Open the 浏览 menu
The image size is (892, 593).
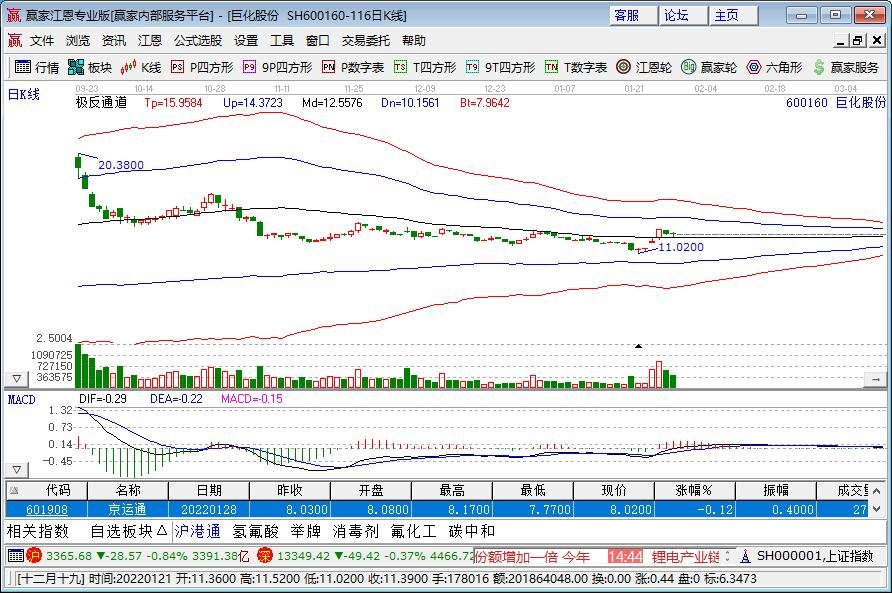coord(78,40)
